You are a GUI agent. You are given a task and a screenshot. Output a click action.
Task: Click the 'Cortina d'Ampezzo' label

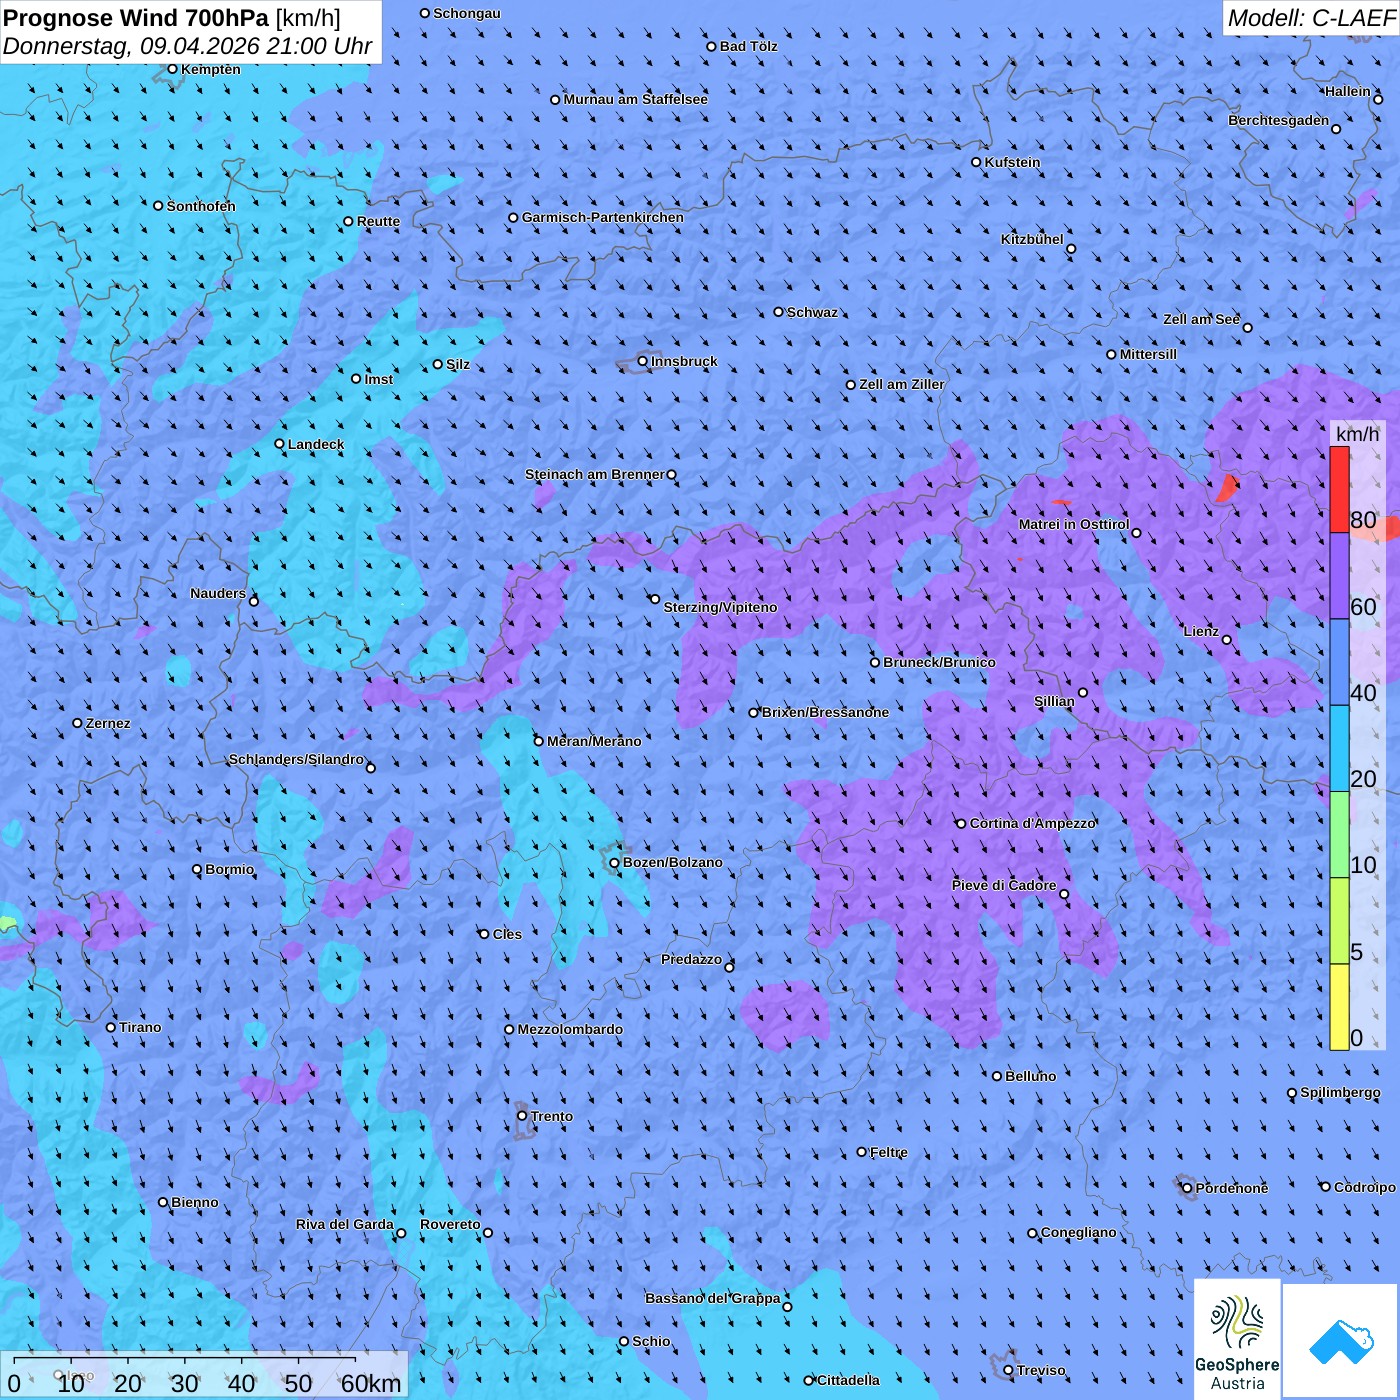coord(1033,823)
